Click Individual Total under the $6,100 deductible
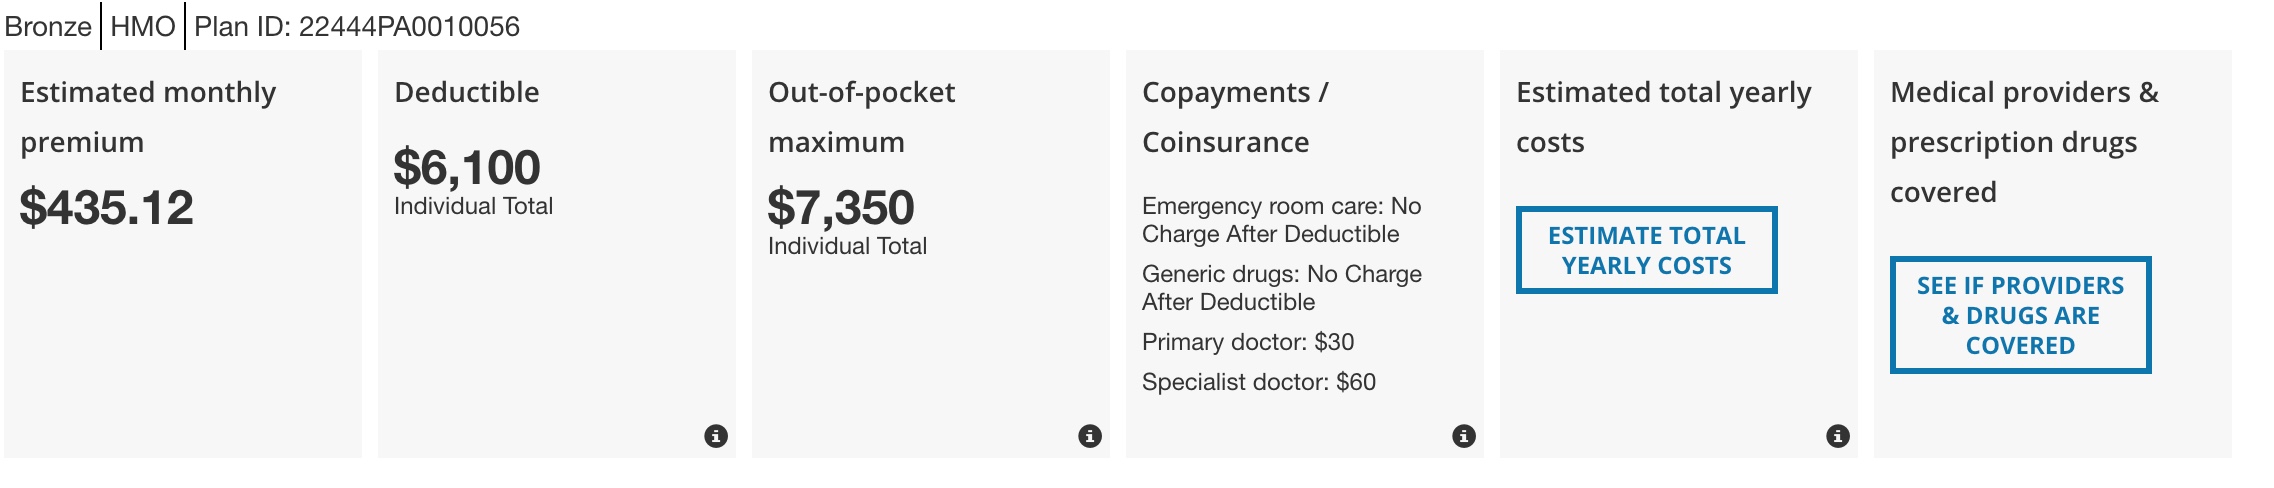The width and height of the screenshot is (2274, 488). click(473, 206)
